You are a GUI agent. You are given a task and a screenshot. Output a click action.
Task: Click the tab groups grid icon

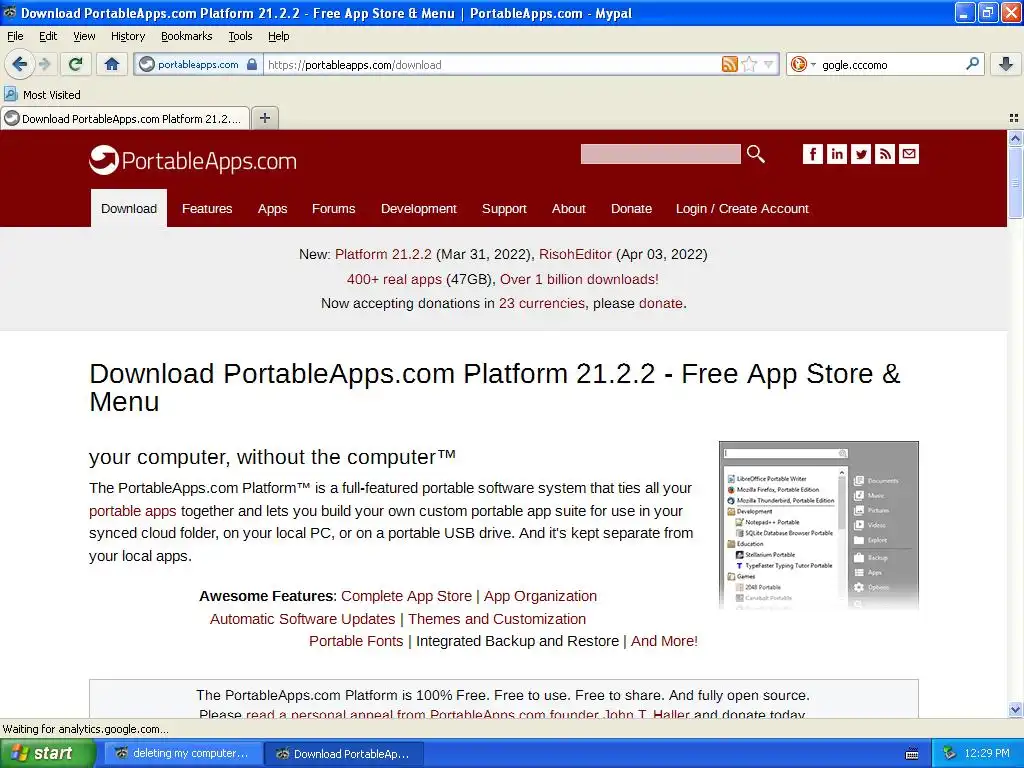pyautogui.click(x=1014, y=118)
